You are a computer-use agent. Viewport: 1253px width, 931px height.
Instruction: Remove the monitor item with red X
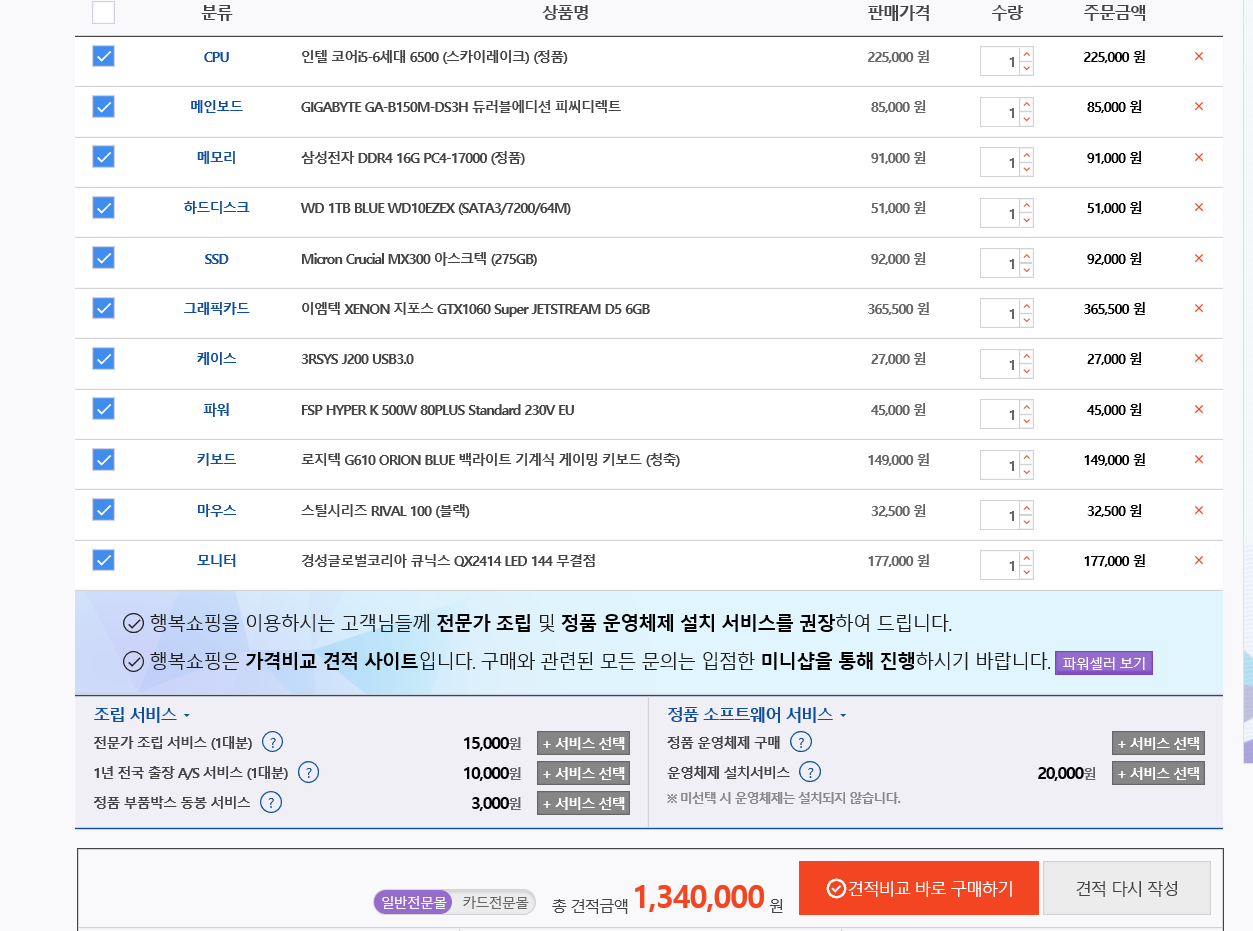click(1198, 561)
